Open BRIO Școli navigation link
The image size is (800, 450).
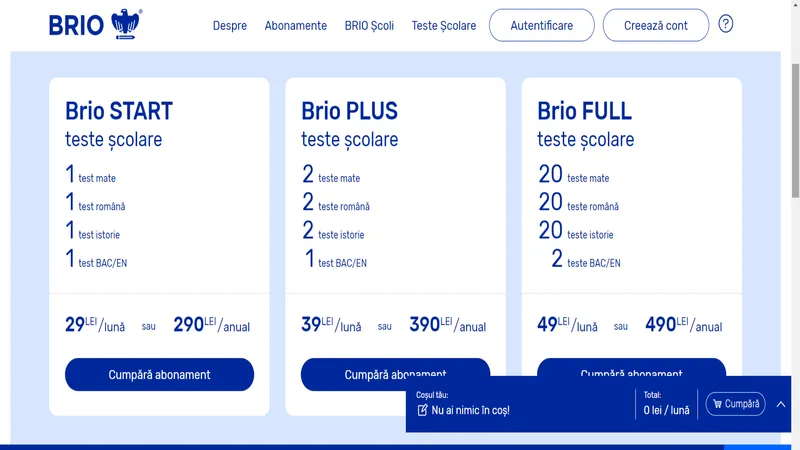[369, 26]
